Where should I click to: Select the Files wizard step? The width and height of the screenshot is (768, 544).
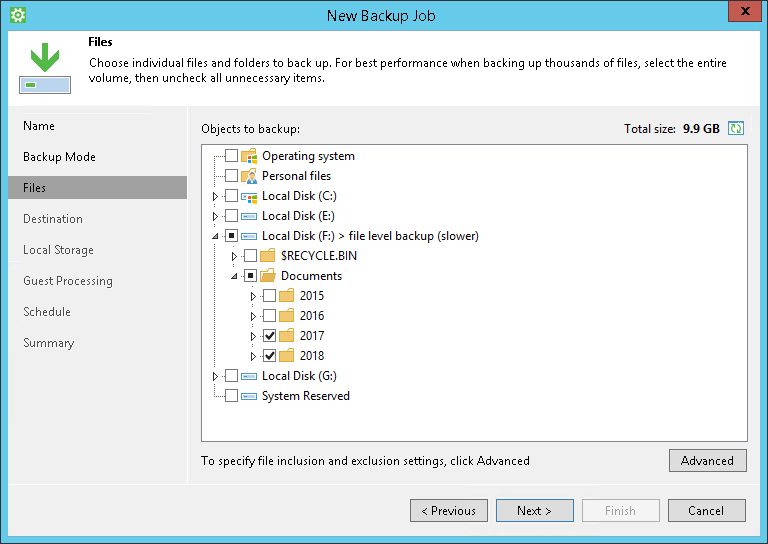coord(97,188)
